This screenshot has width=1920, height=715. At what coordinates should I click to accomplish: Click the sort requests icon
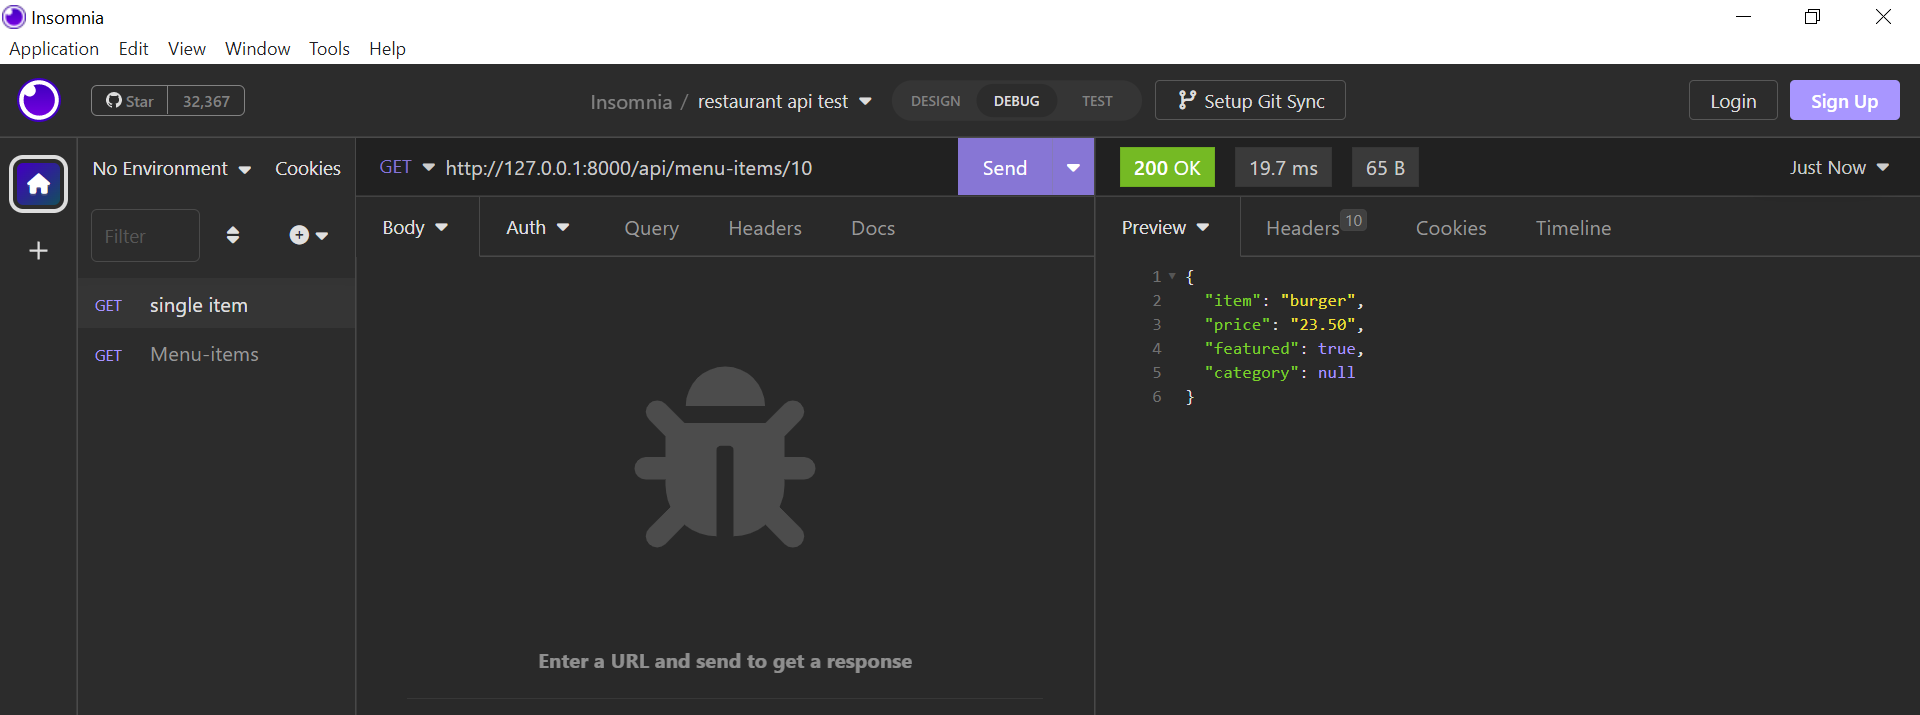point(233,235)
